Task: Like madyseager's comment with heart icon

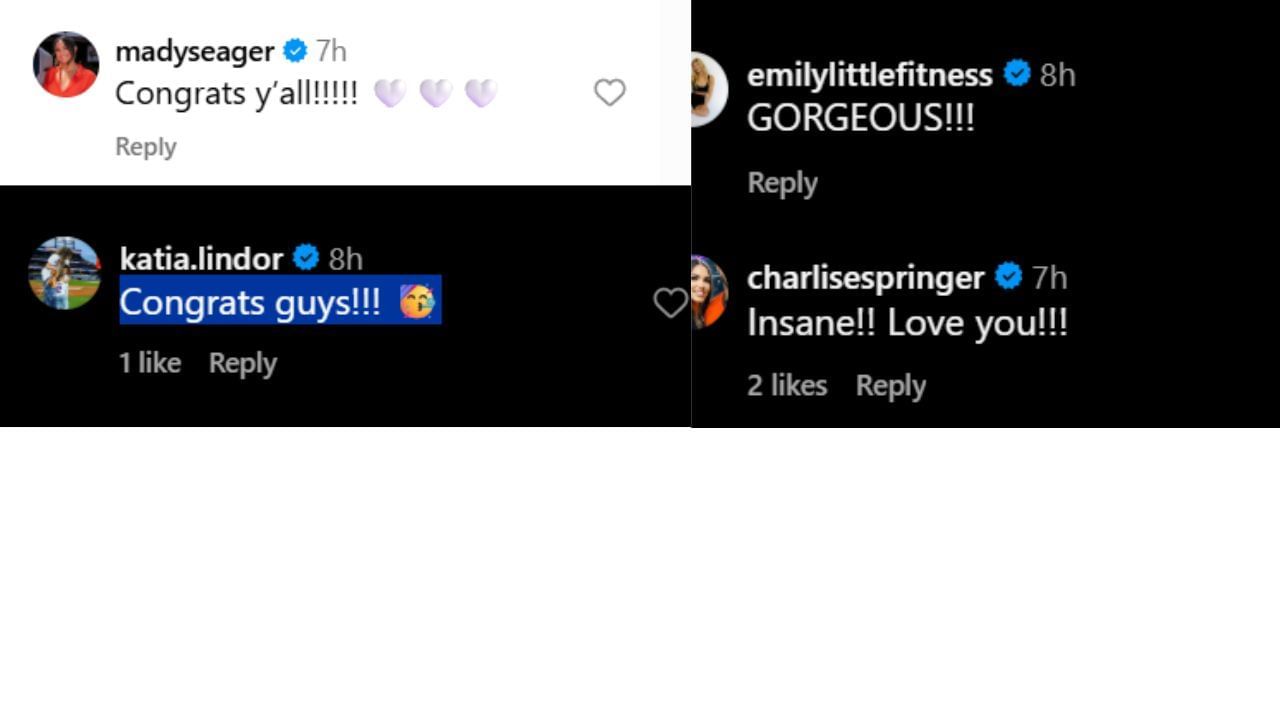Action: click(609, 93)
